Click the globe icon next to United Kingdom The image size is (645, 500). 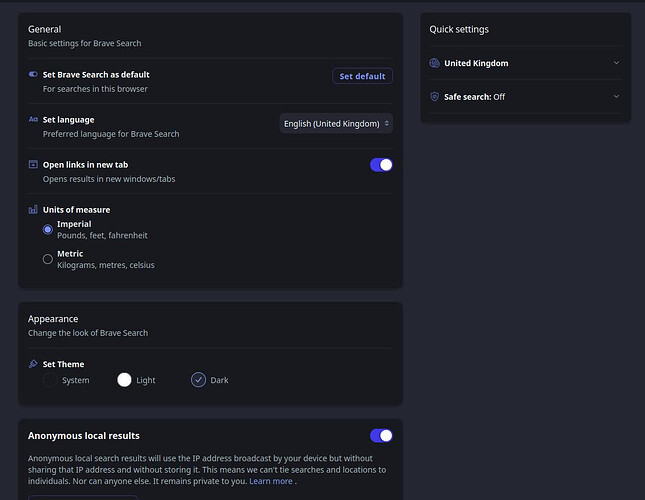(434, 63)
